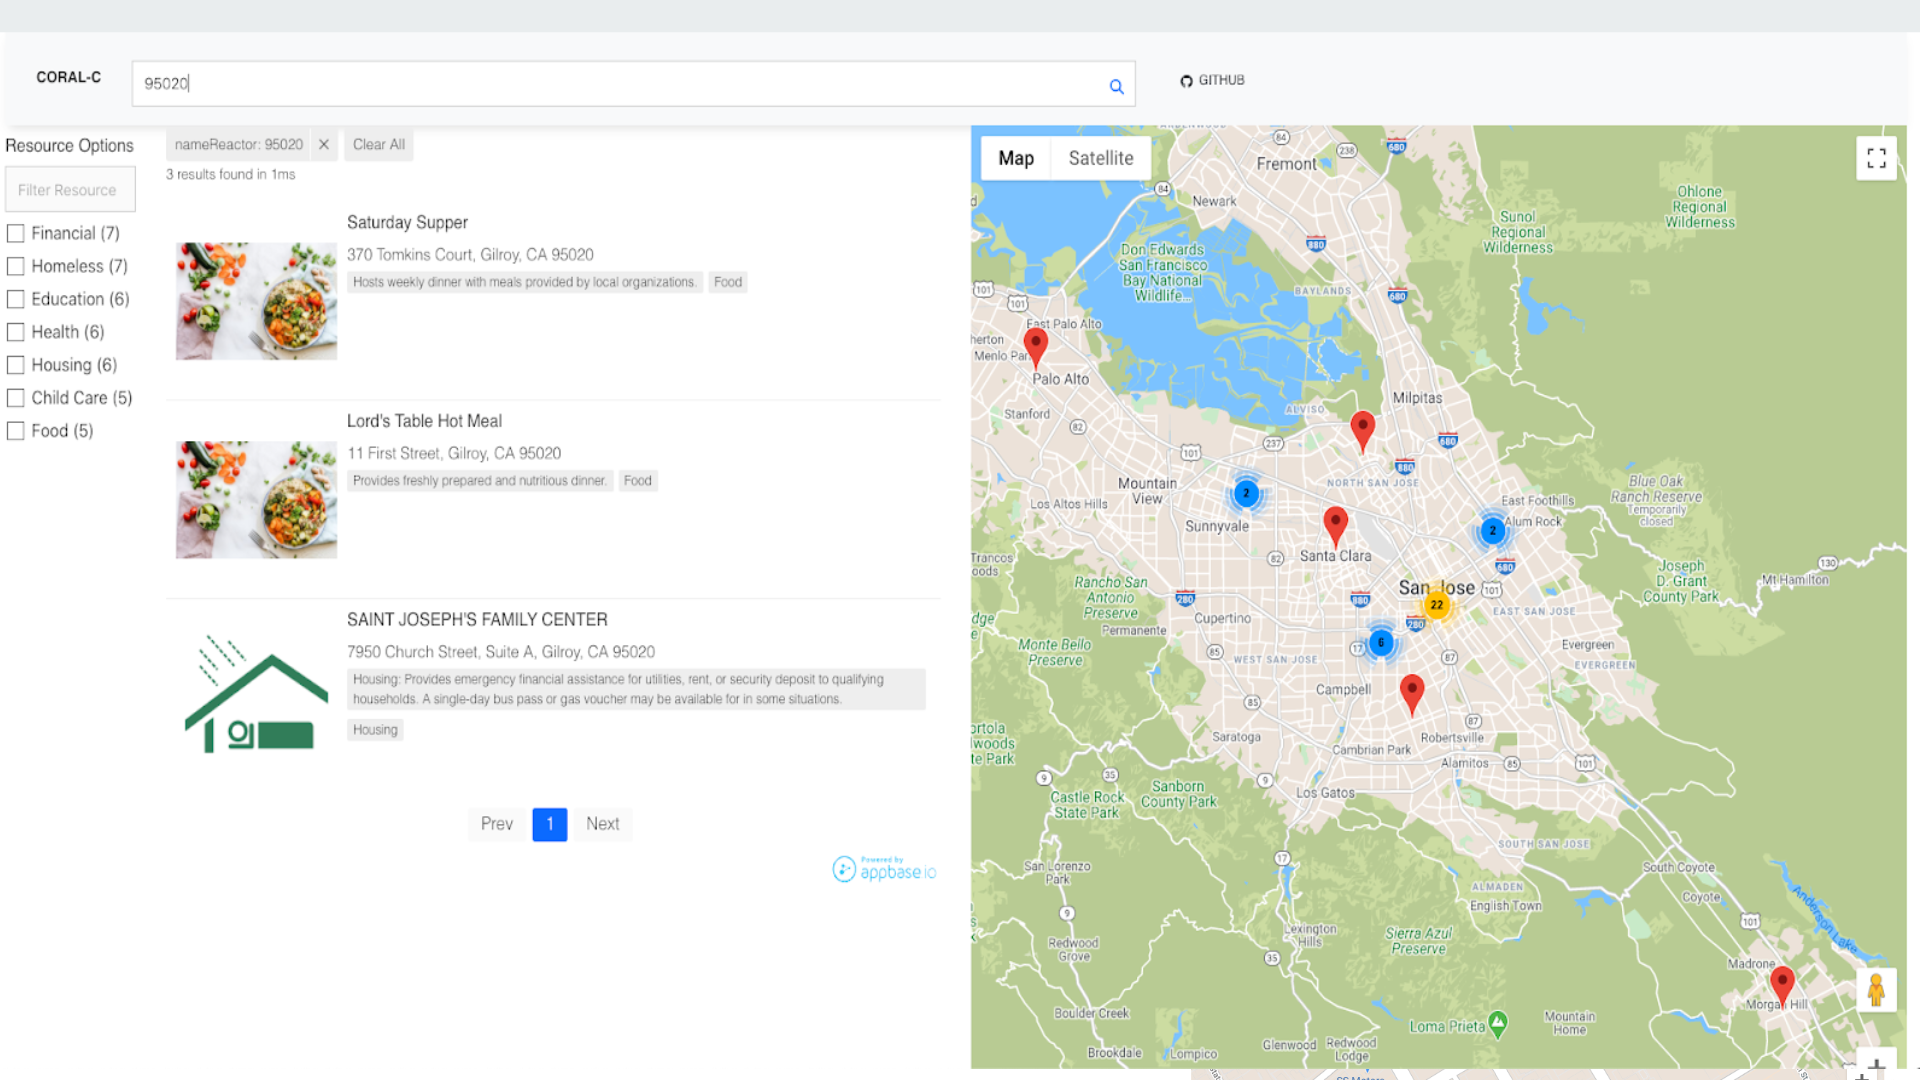Click the Street View pegman icon
The height and width of the screenshot is (1080, 1920).
tap(1876, 990)
